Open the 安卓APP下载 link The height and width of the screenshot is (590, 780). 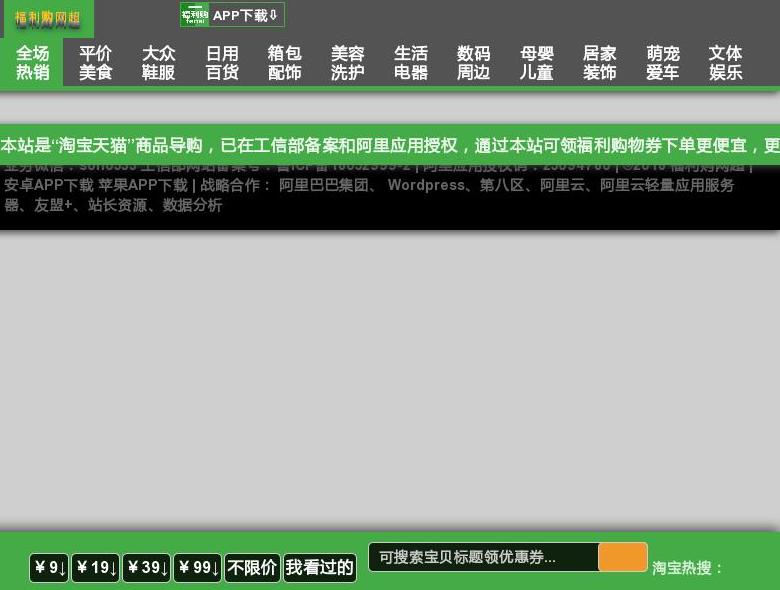pyautogui.click(x=49, y=185)
